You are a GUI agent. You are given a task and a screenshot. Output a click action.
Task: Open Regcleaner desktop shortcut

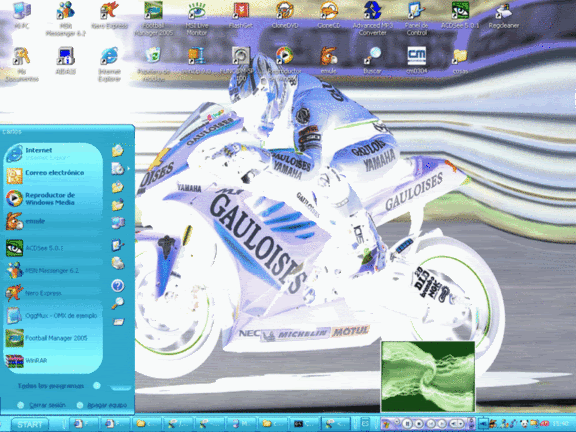click(504, 15)
